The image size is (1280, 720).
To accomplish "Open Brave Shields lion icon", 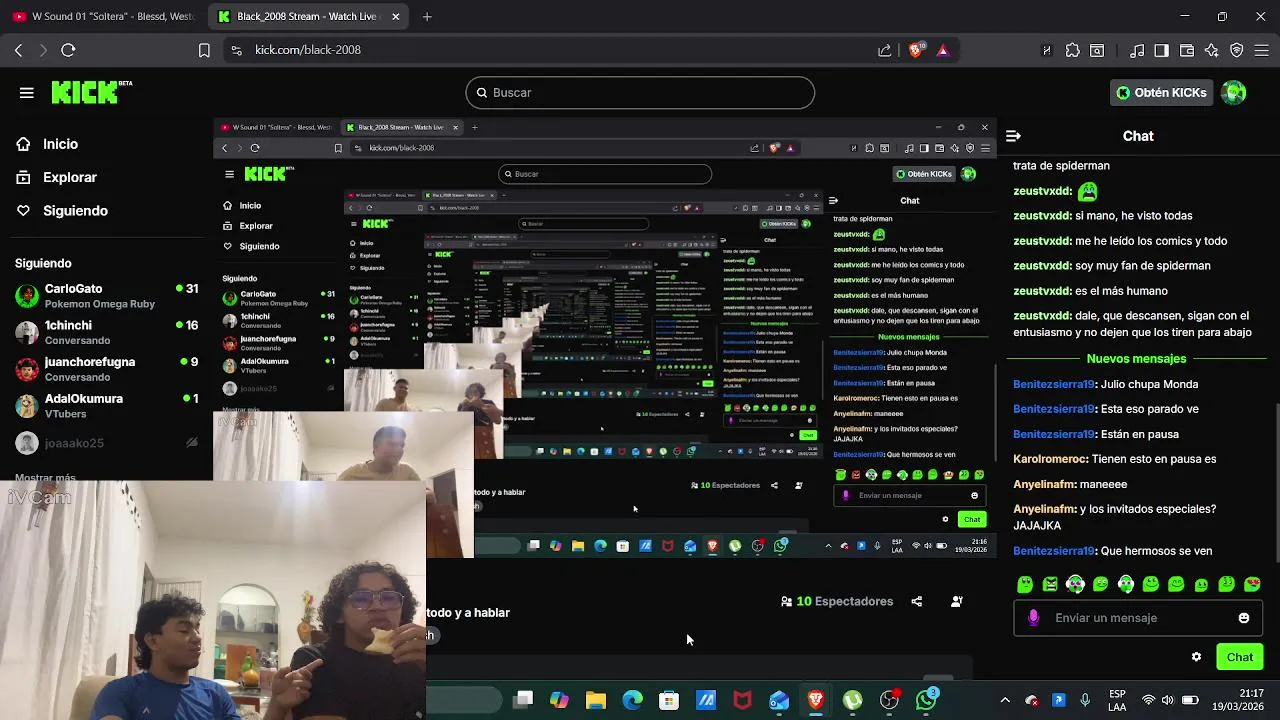I will 915,50.
